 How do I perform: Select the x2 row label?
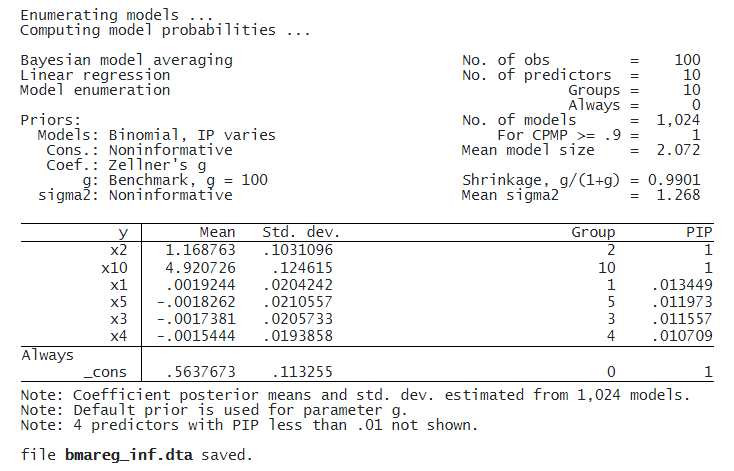(118, 250)
